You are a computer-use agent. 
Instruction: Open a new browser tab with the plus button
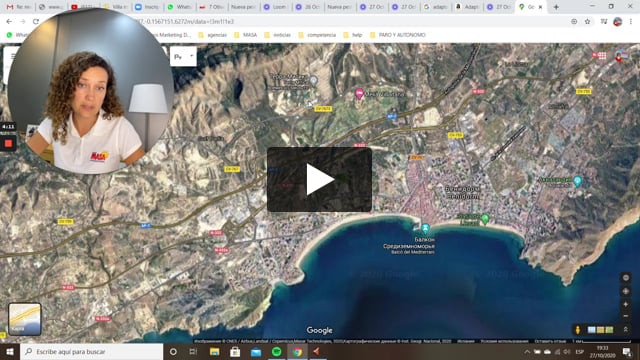pyautogui.click(x=556, y=7)
